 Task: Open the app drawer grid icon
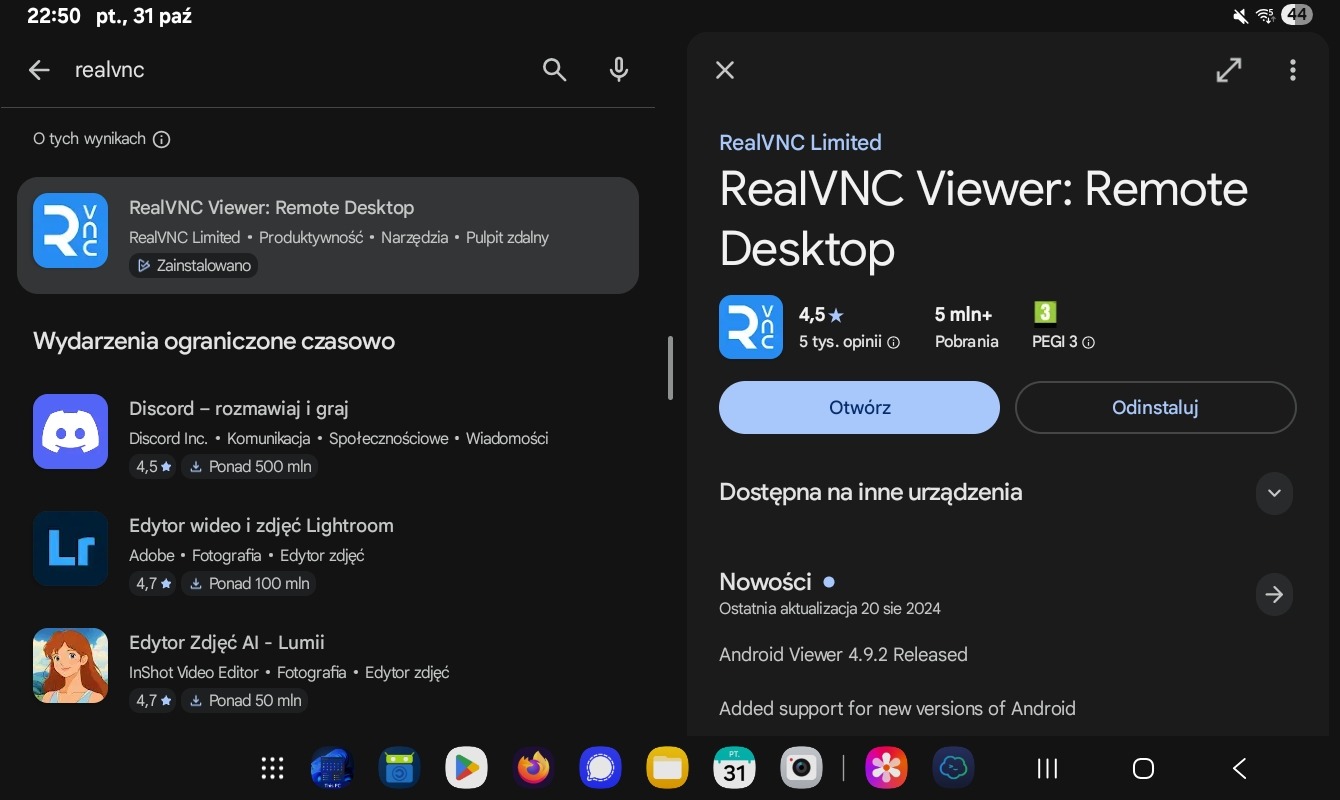(x=272, y=768)
